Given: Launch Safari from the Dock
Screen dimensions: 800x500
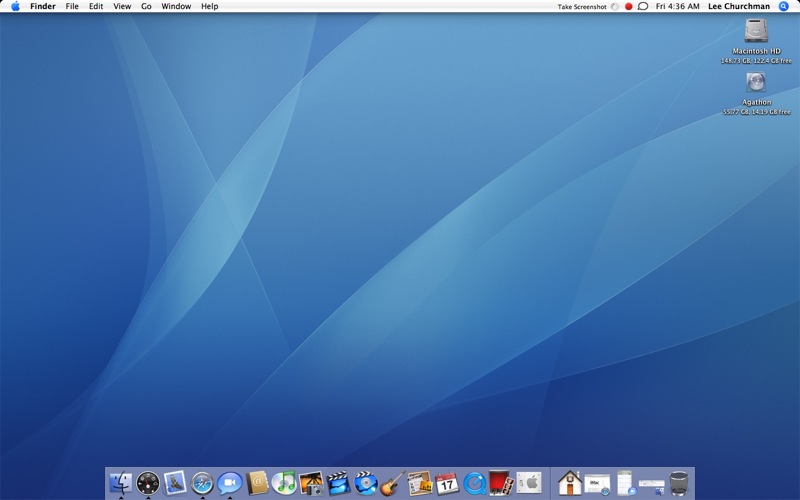Looking at the screenshot, I should coord(203,483).
